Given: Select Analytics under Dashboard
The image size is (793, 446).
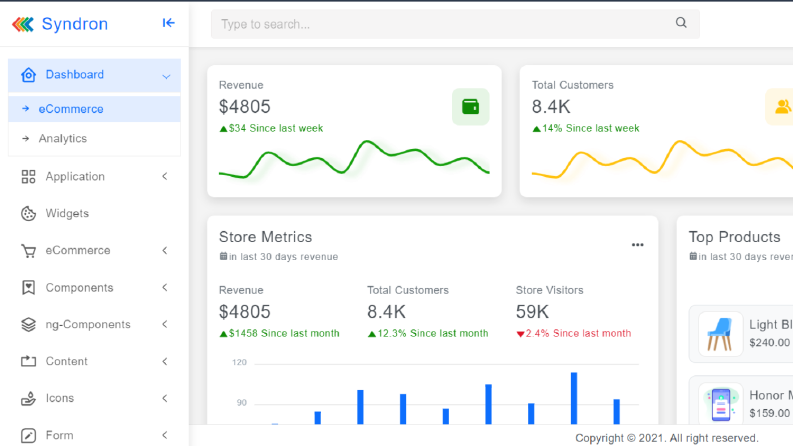Looking at the screenshot, I should pyautogui.click(x=94, y=138).
